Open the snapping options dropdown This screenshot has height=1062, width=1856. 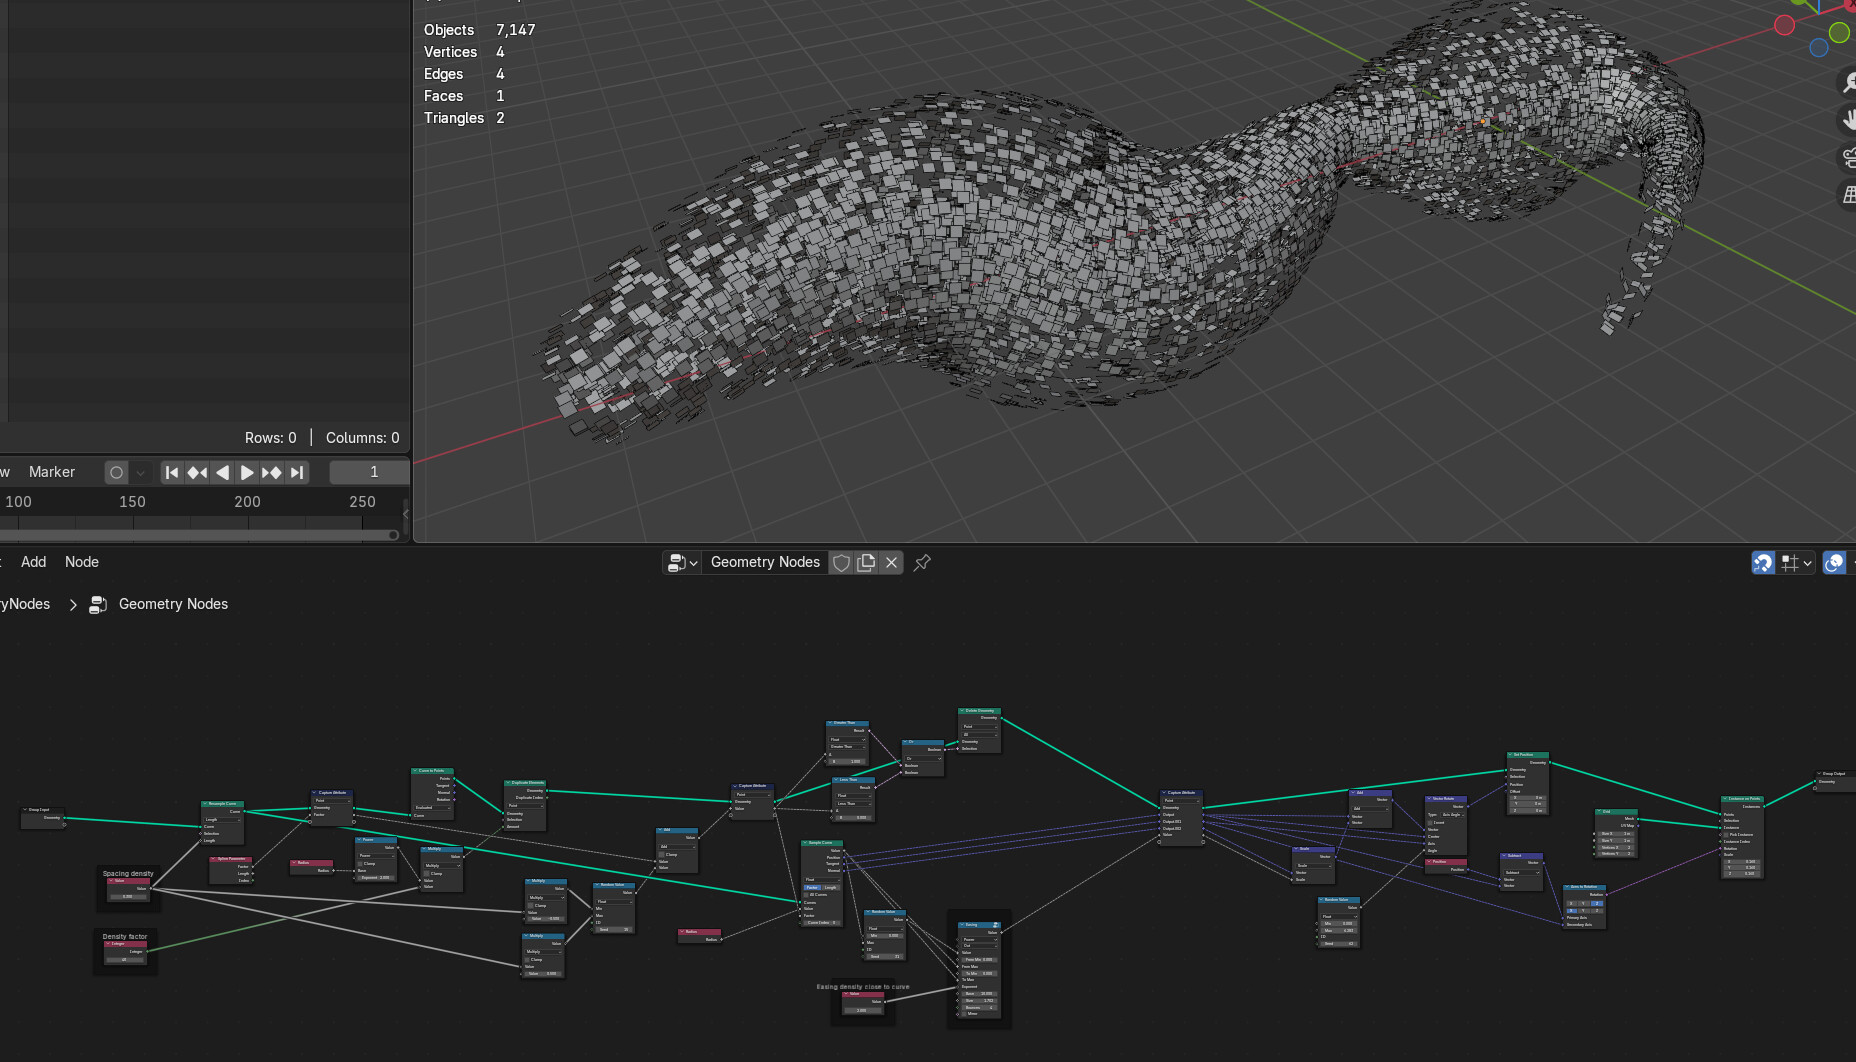click(x=1797, y=563)
